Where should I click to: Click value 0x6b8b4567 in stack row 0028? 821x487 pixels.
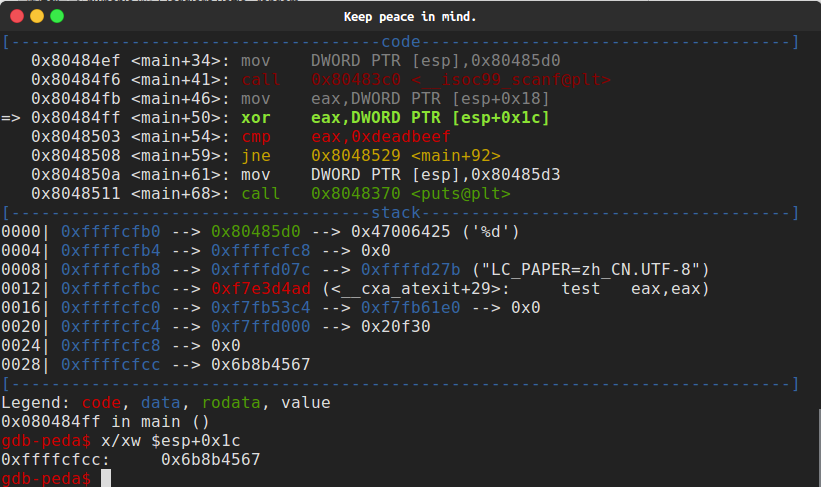point(260,364)
